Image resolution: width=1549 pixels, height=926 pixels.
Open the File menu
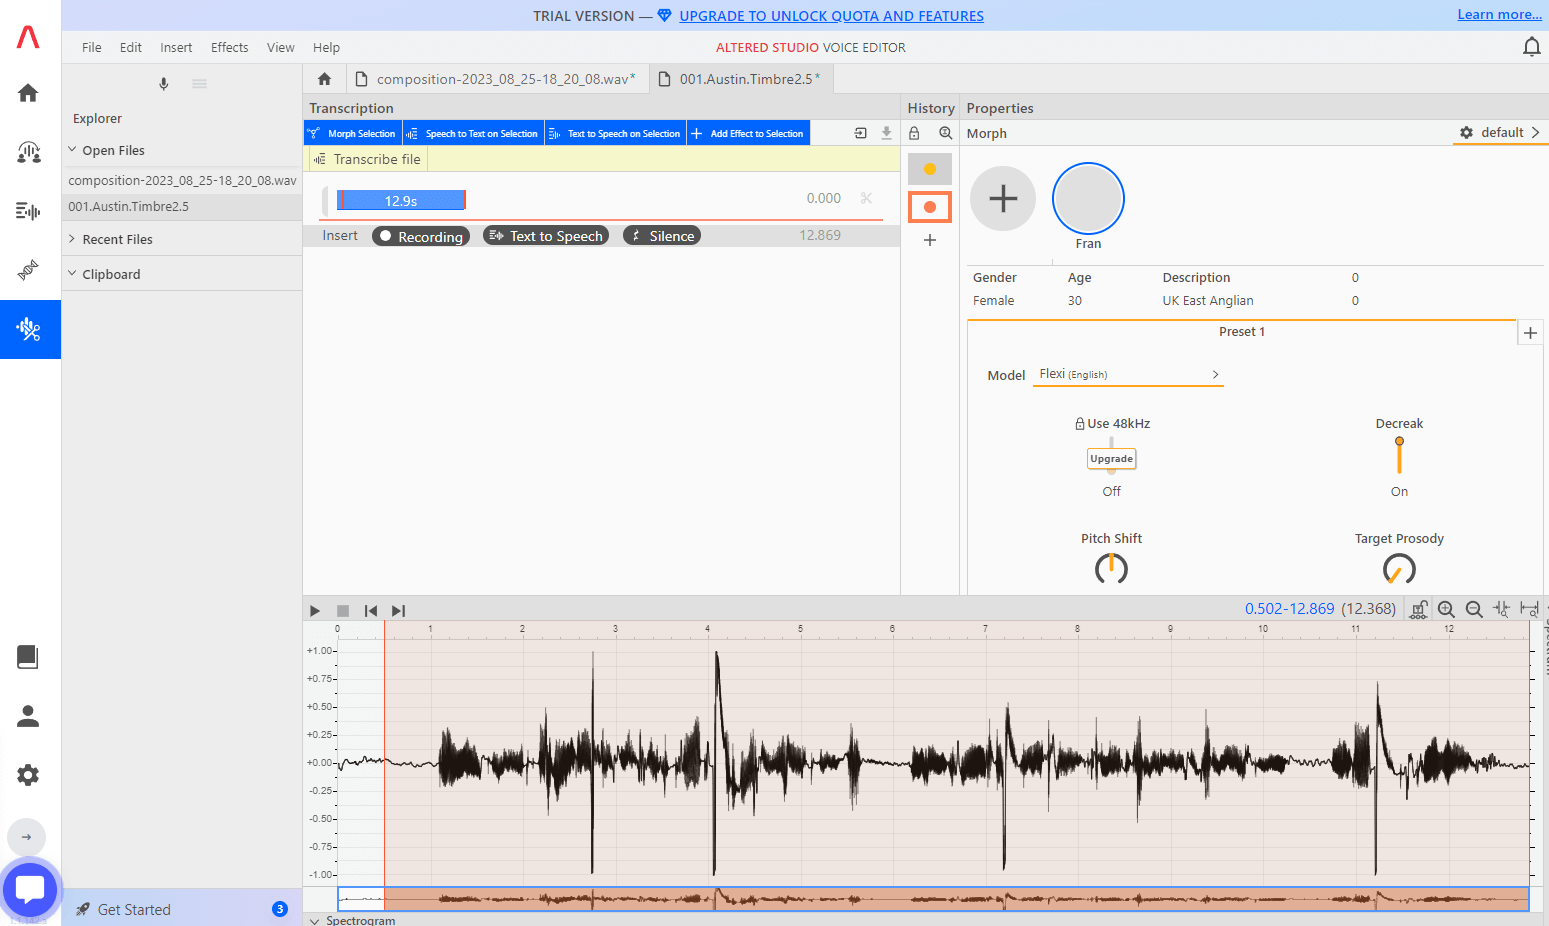pos(92,47)
